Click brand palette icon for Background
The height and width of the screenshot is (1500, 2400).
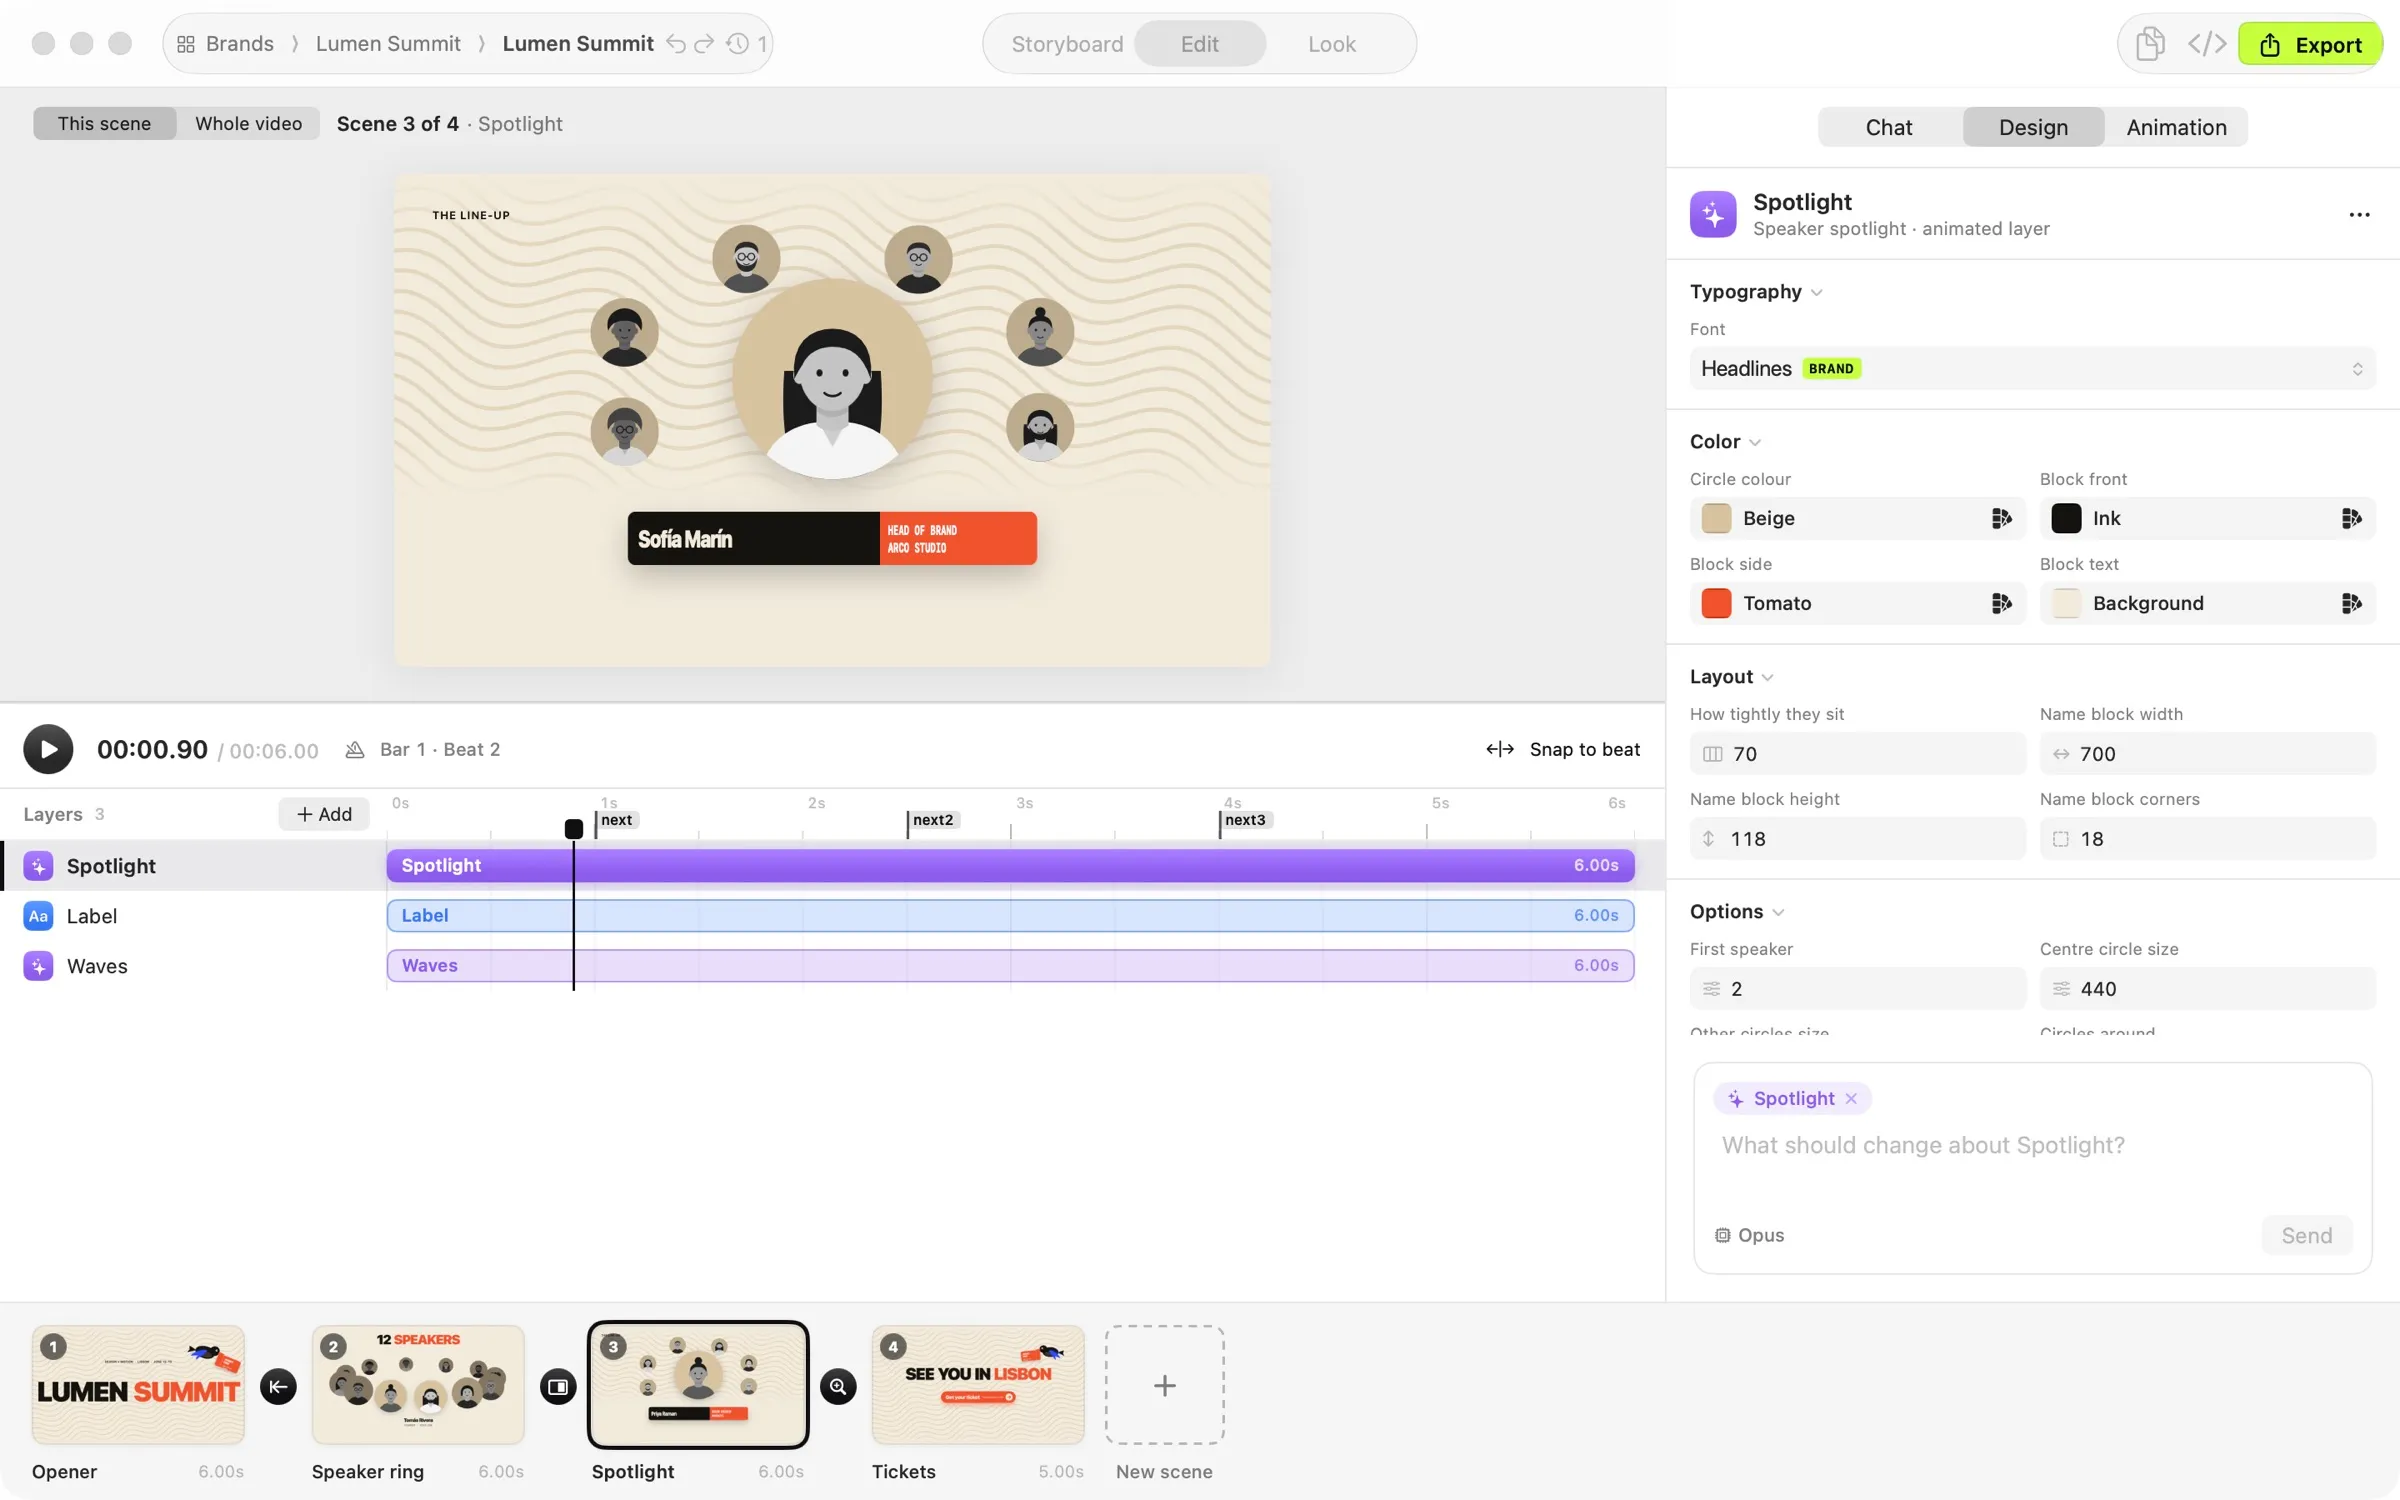(x=2351, y=603)
